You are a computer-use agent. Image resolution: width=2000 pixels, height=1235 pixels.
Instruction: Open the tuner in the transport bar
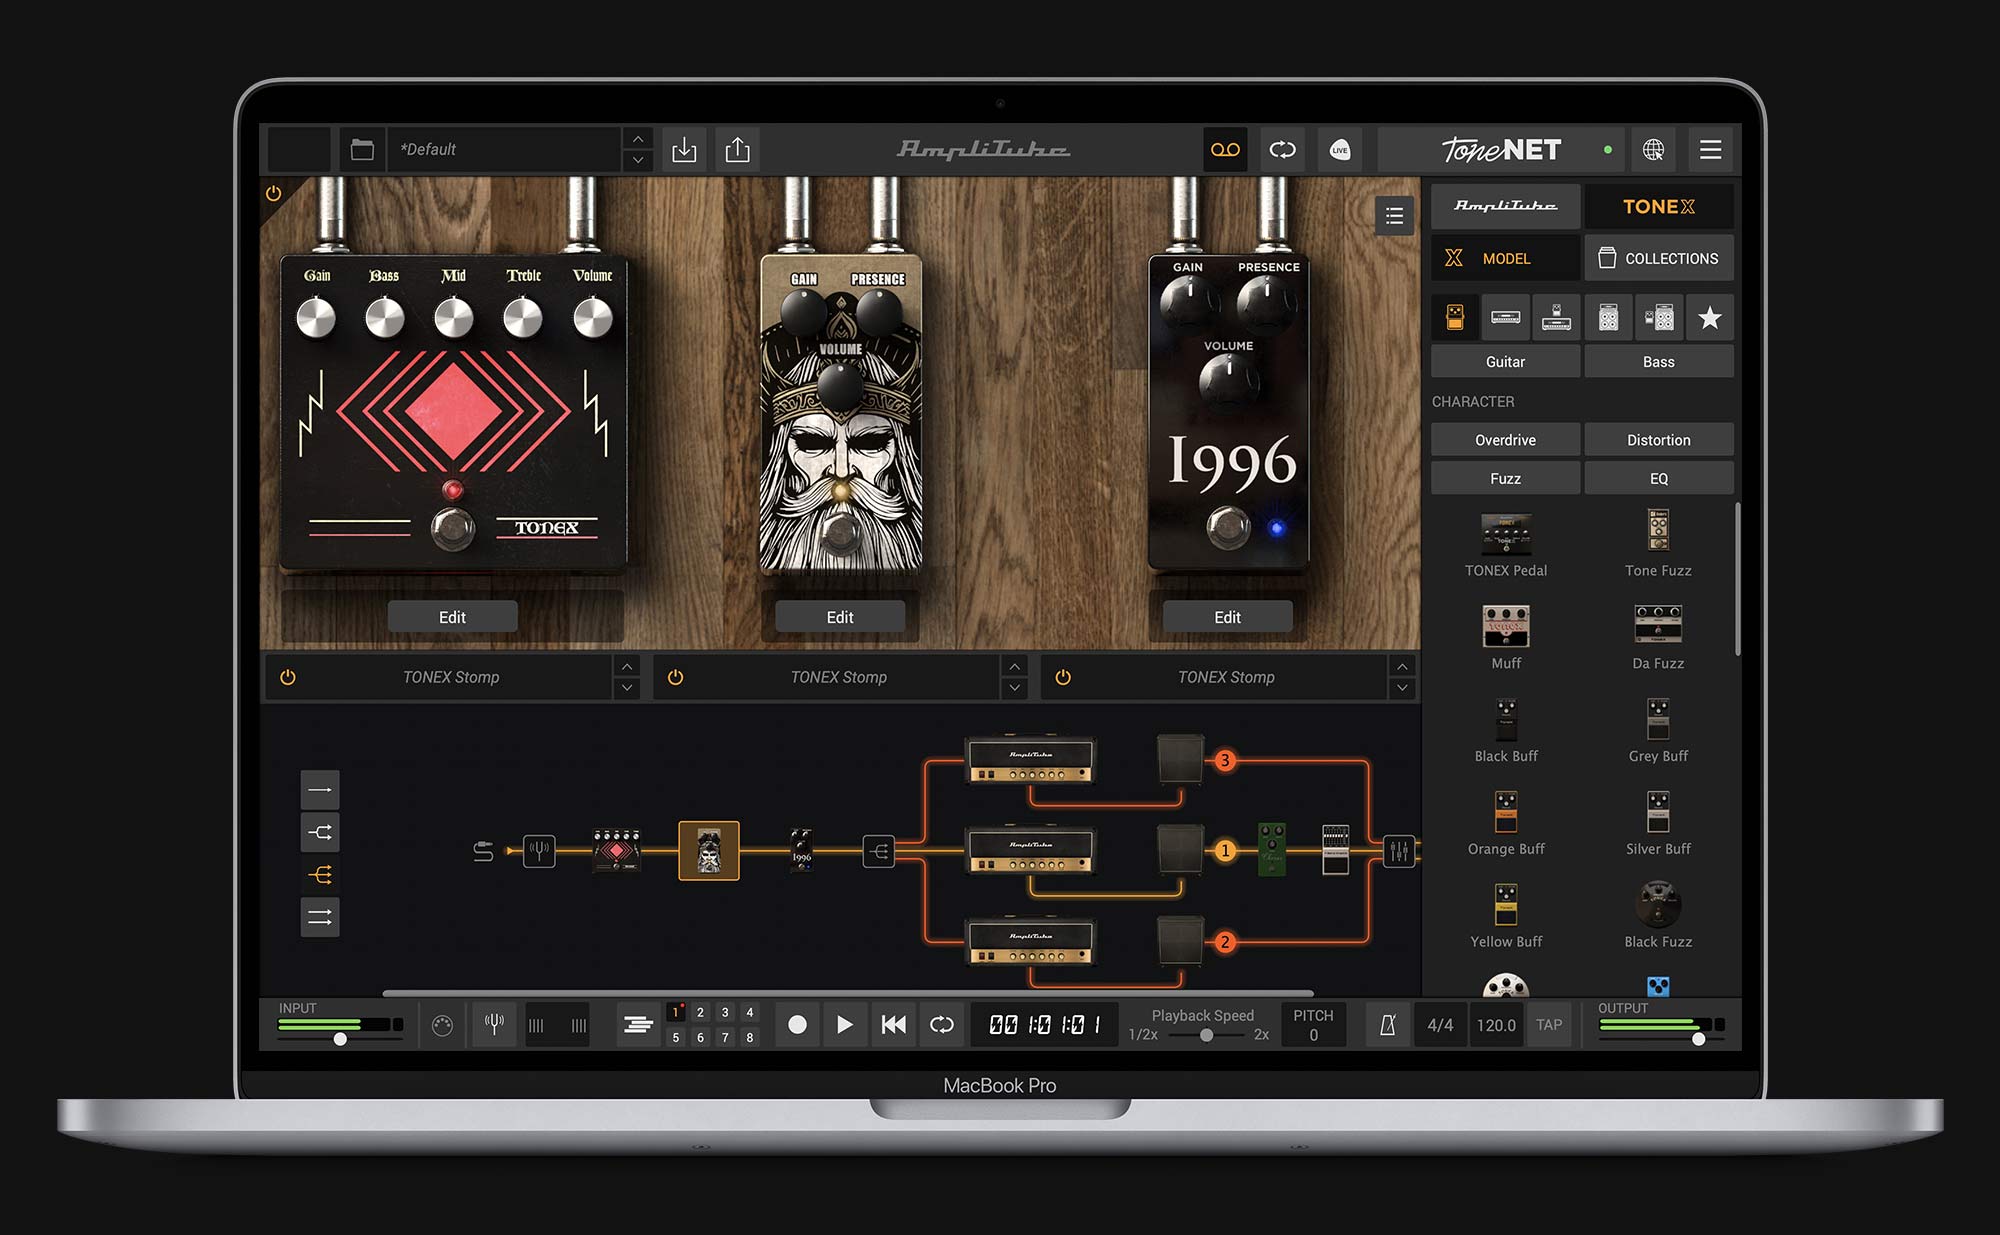(x=494, y=1023)
